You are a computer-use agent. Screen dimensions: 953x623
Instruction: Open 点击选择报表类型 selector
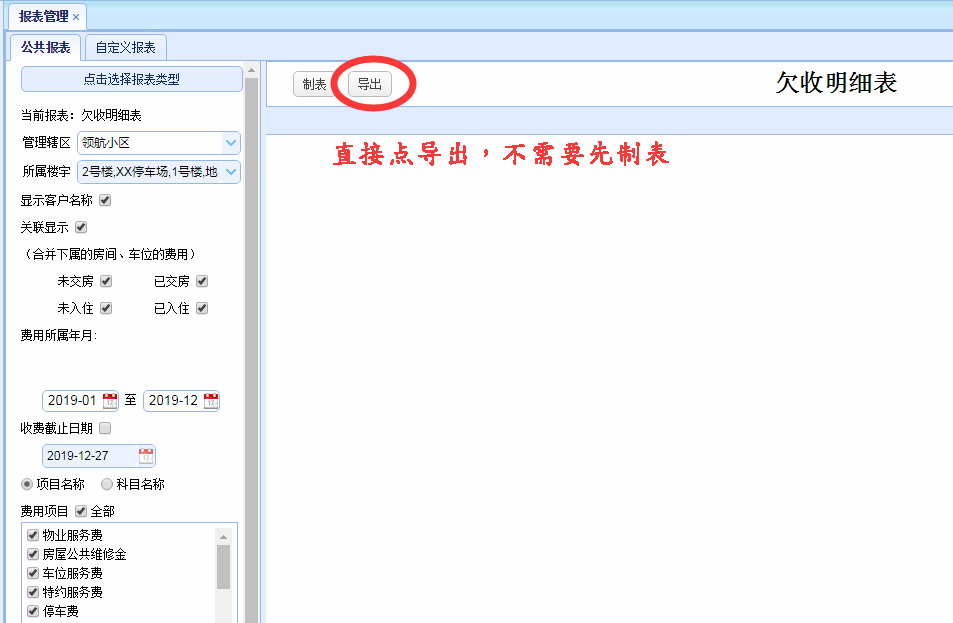131,79
